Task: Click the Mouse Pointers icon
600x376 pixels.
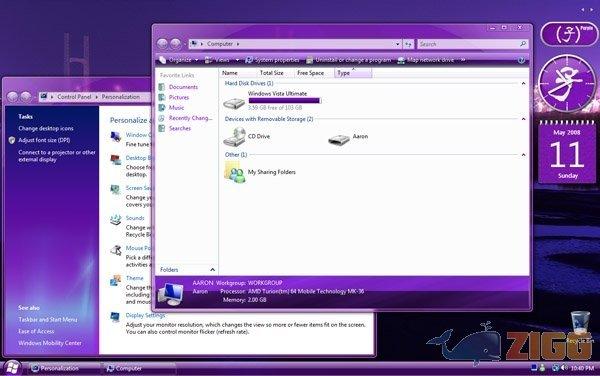Action: 115,250
